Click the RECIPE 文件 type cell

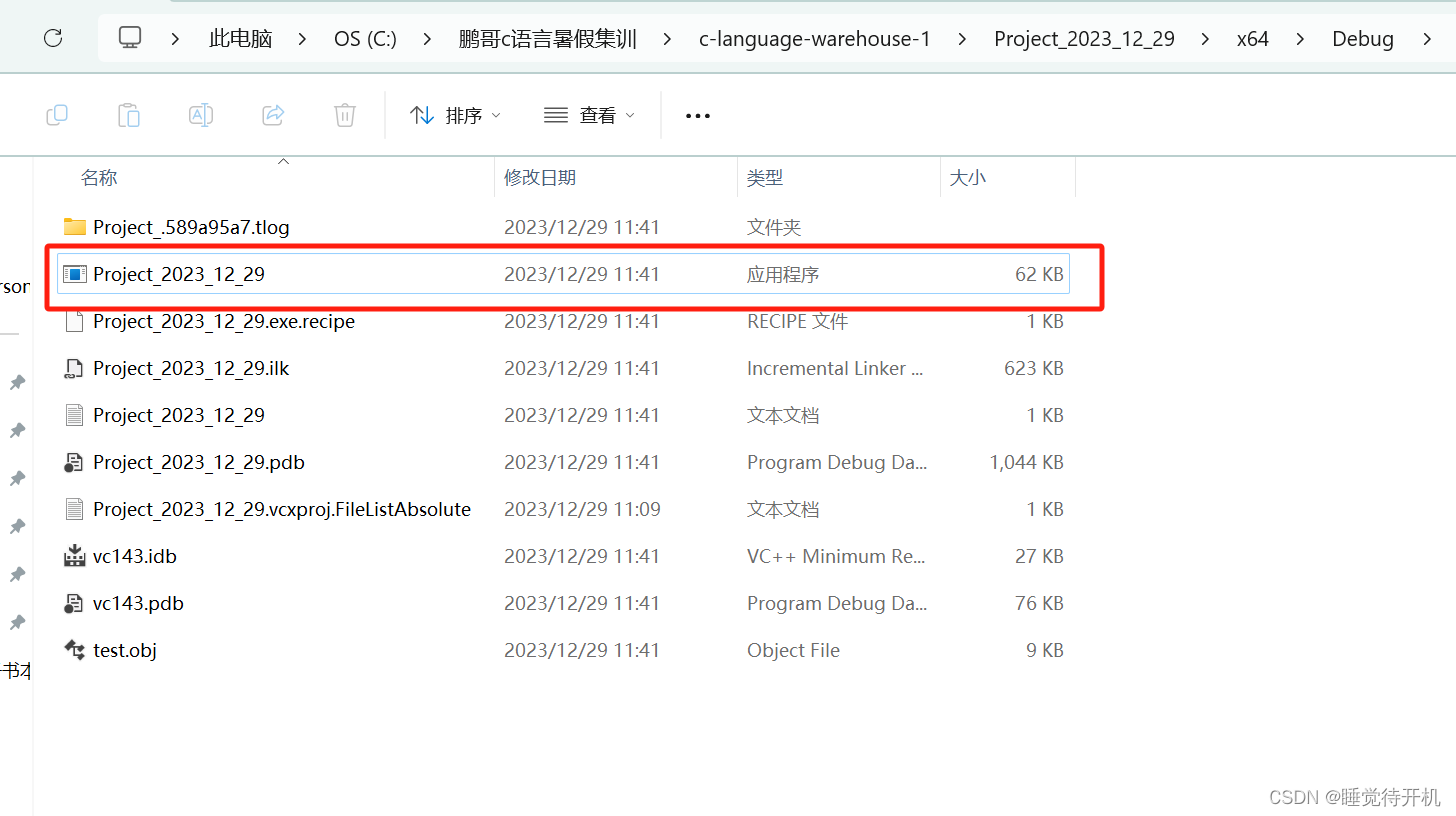[x=797, y=321]
